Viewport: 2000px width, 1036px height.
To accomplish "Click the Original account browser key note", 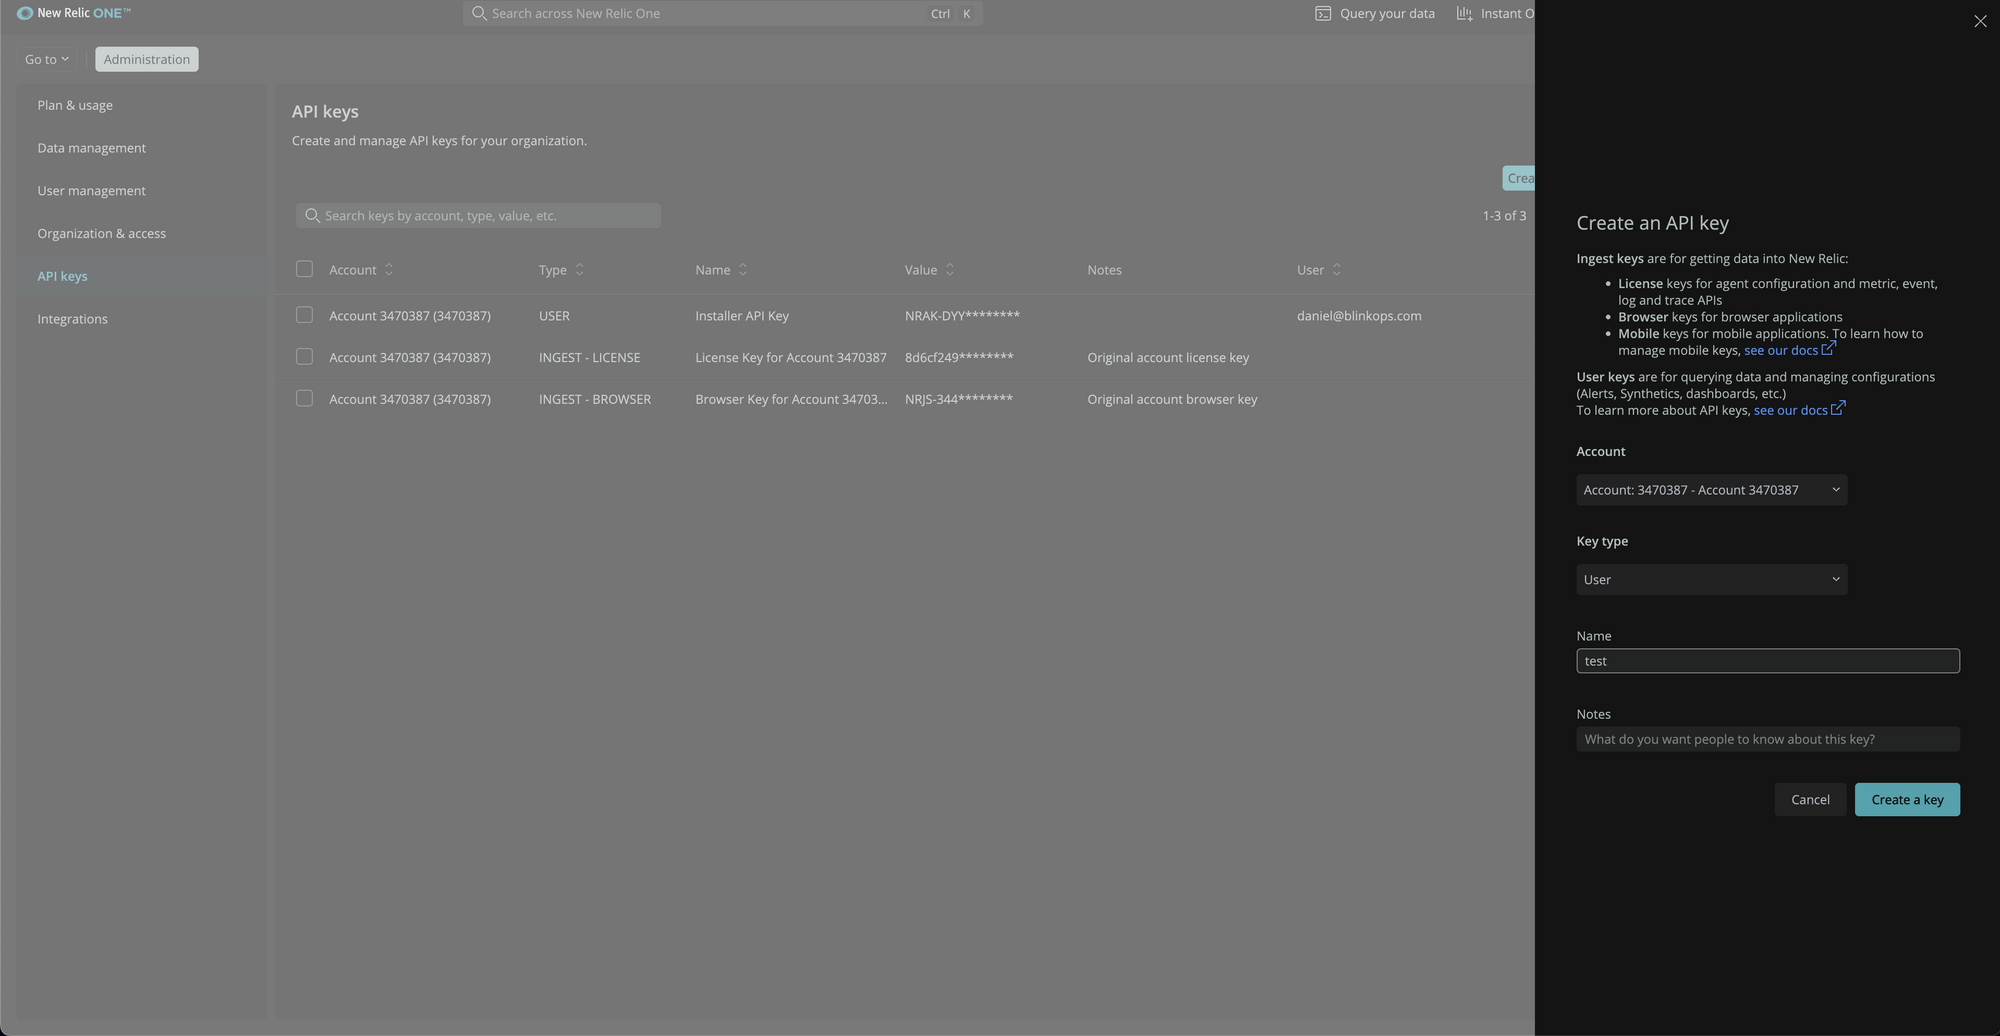I will click(1172, 399).
